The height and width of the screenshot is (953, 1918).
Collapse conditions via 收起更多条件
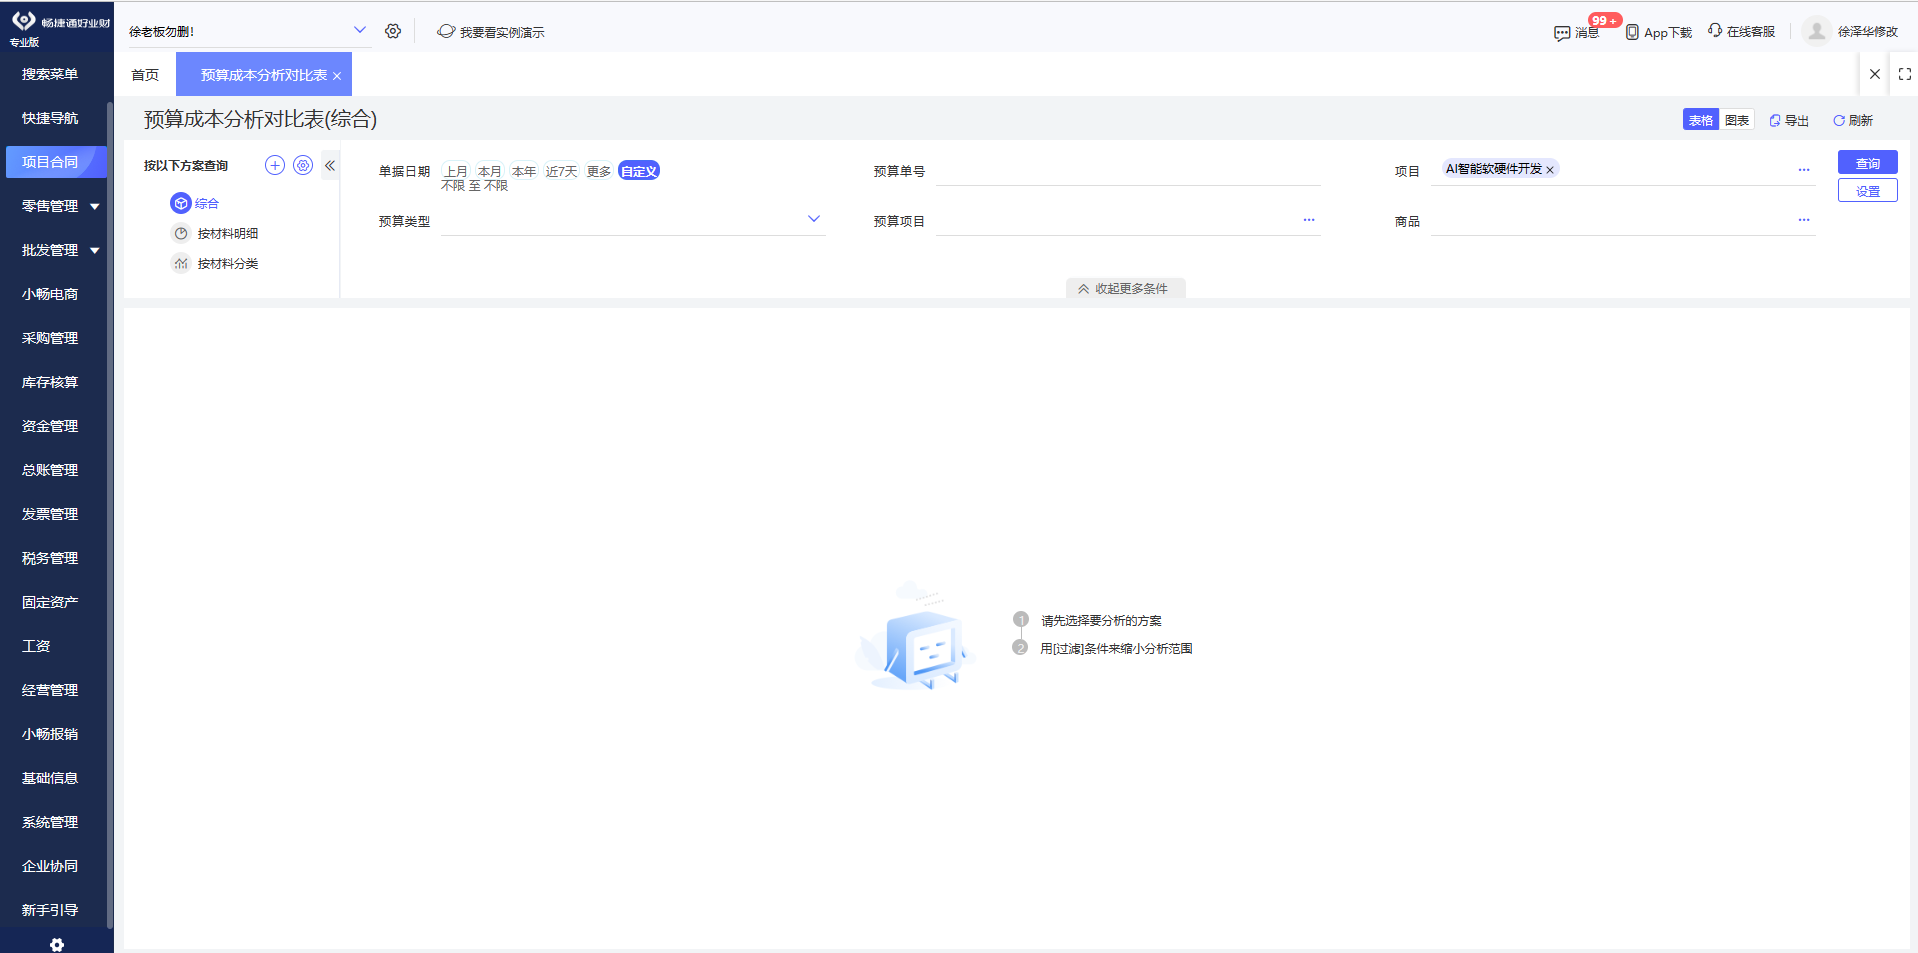pyautogui.click(x=1125, y=288)
